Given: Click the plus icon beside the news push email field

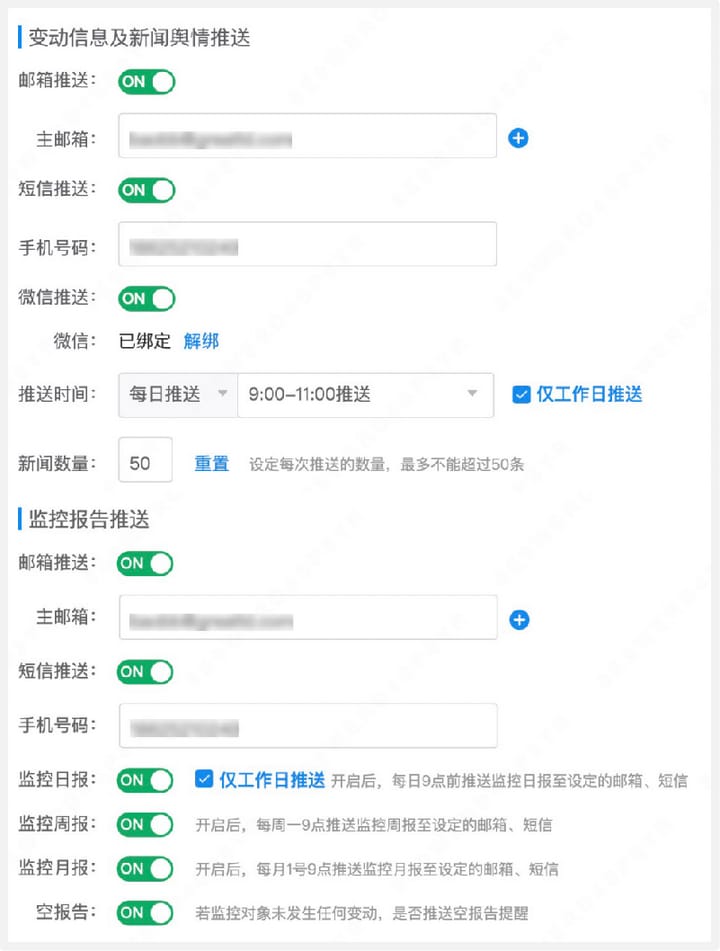Looking at the screenshot, I should (x=518, y=138).
